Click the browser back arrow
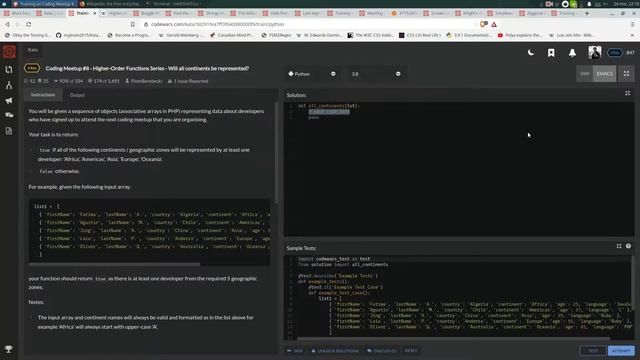Image resolution: width=640 pixels, height=360 pixels. [7, 24]
